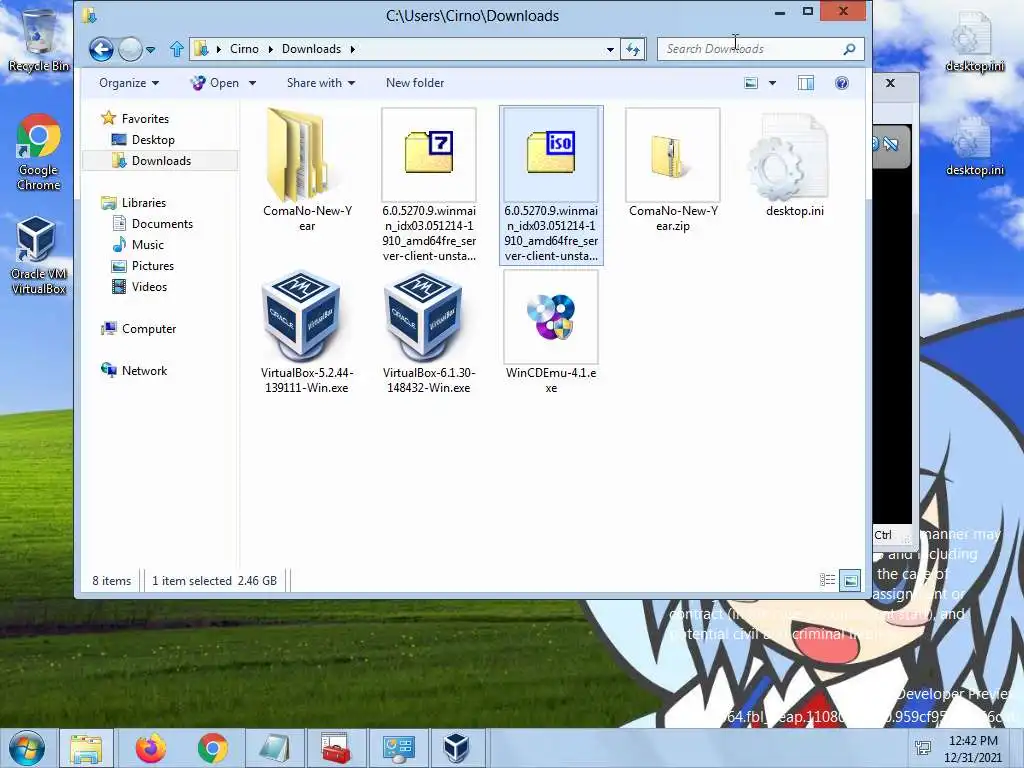Open Explorer help button
The image size is (1024, 768).
[x=842, y=83]
